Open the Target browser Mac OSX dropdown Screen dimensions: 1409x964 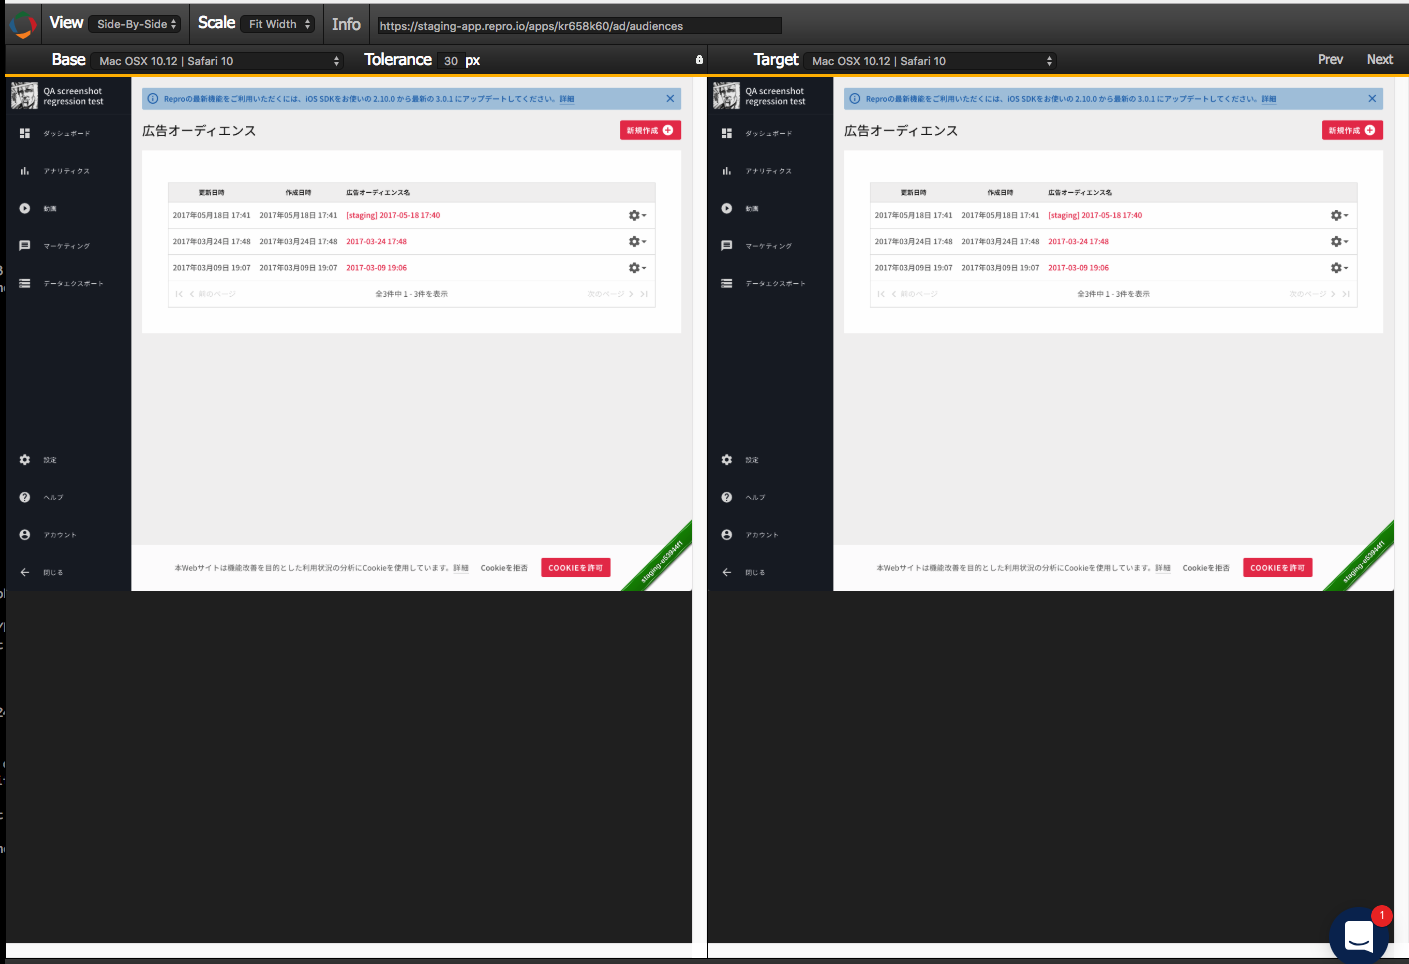click(931, 61)
